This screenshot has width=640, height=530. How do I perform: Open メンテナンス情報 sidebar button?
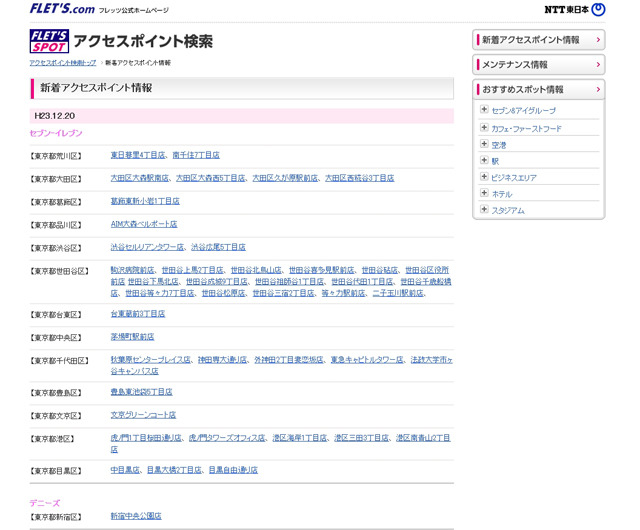pyautogui.click(x=539, y=65)
